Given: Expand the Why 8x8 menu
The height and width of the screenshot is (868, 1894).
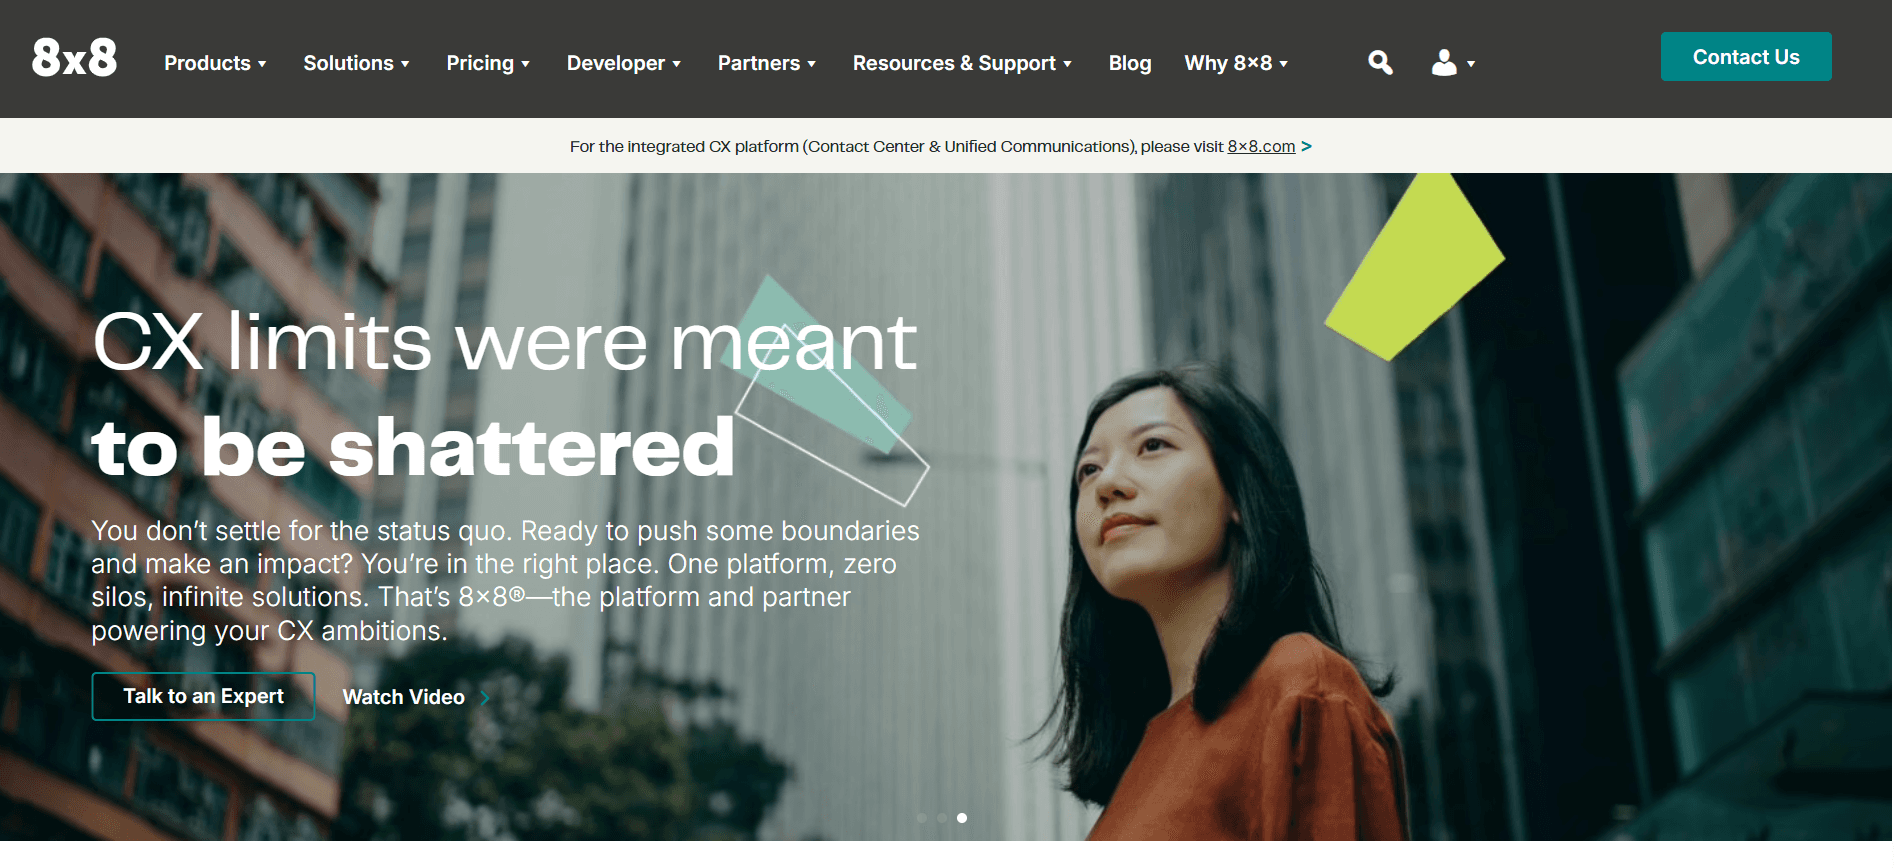Looking at the screenshot, I should [1236, 63].
